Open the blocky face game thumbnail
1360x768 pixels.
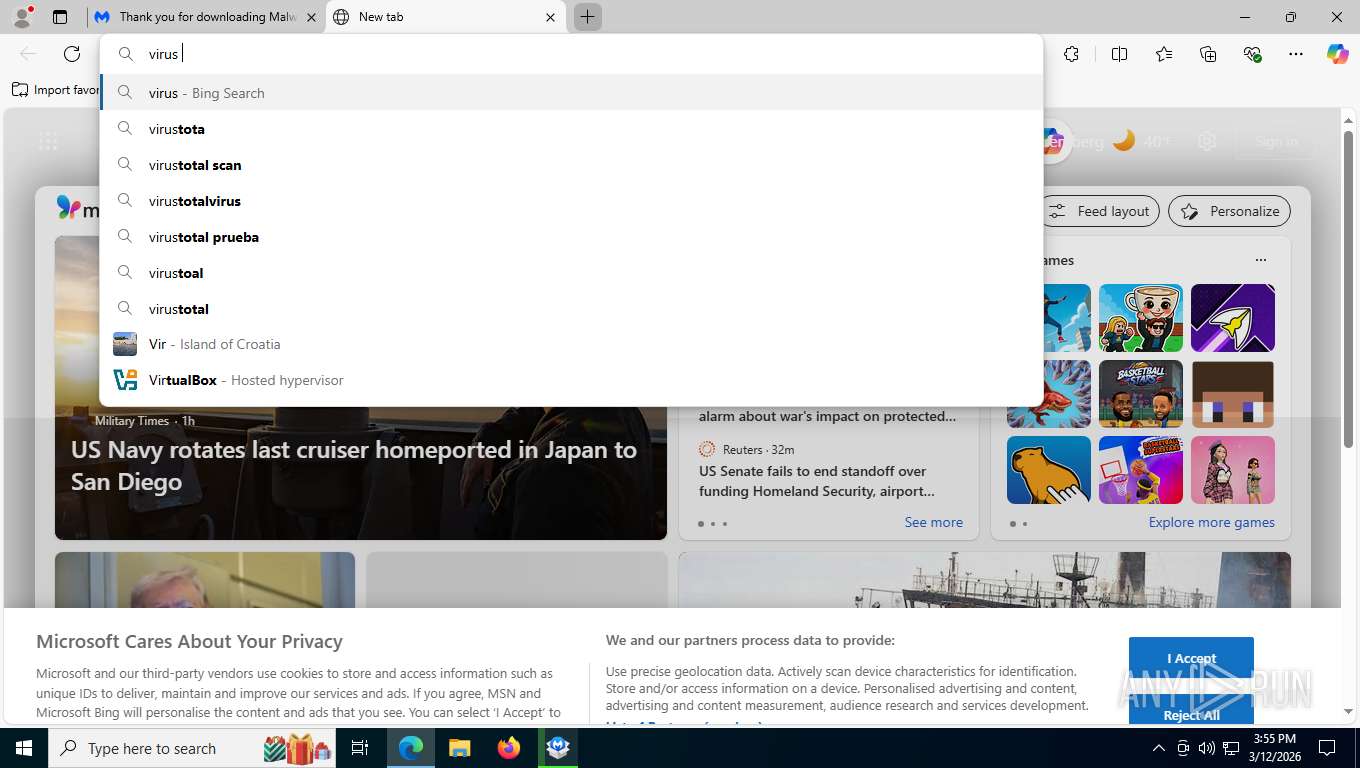(x=1233, y=394)
